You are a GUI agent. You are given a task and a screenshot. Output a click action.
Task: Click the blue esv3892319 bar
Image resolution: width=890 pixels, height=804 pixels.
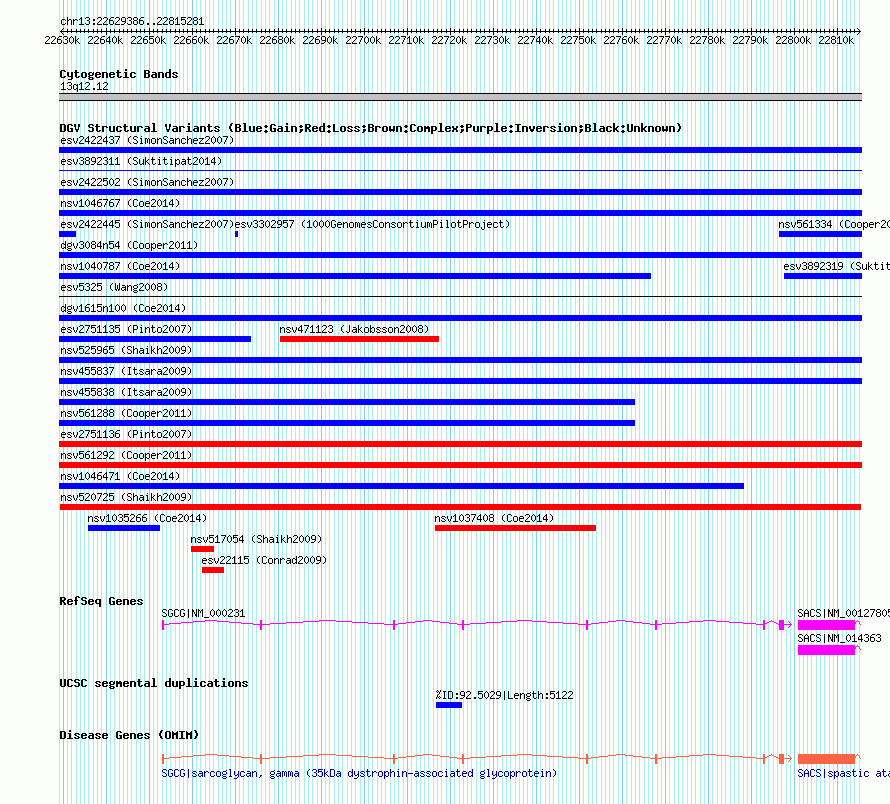(x=823, y=276)
